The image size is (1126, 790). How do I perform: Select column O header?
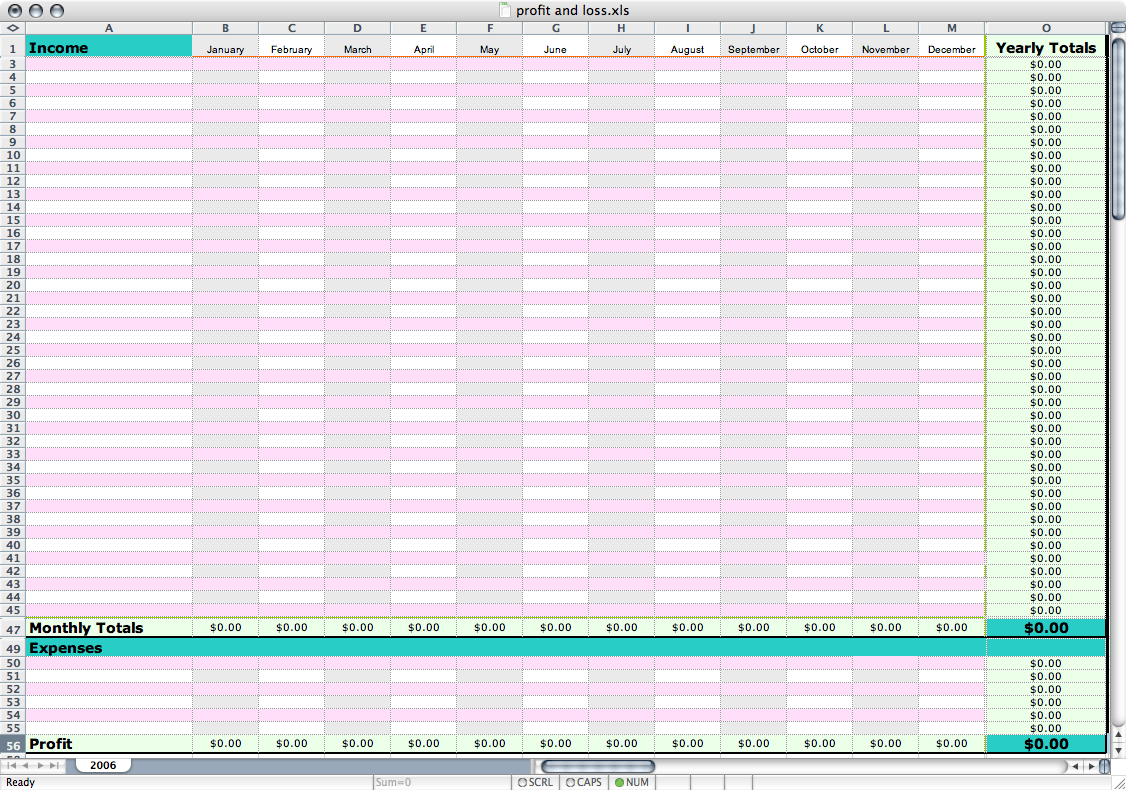(x=1045, y=28)
